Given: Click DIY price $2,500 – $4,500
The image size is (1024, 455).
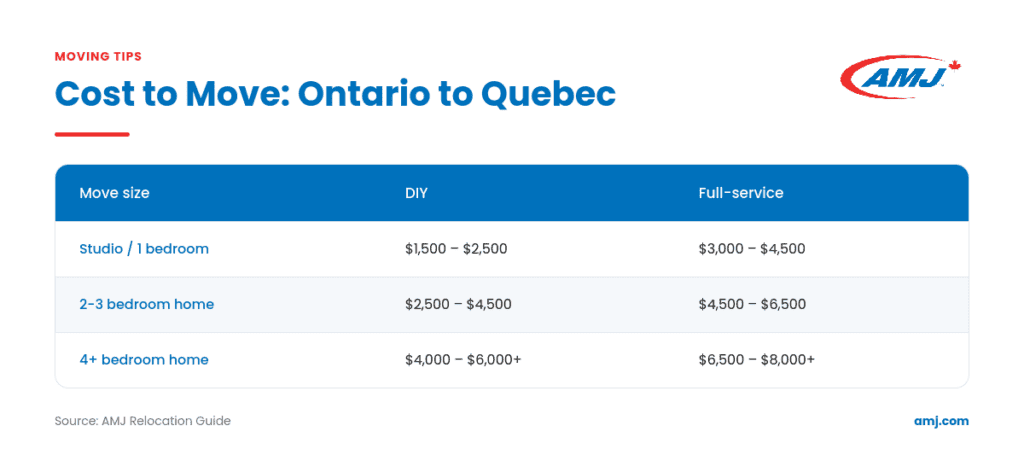Looking at the screenshot, I should pos(458,304).
